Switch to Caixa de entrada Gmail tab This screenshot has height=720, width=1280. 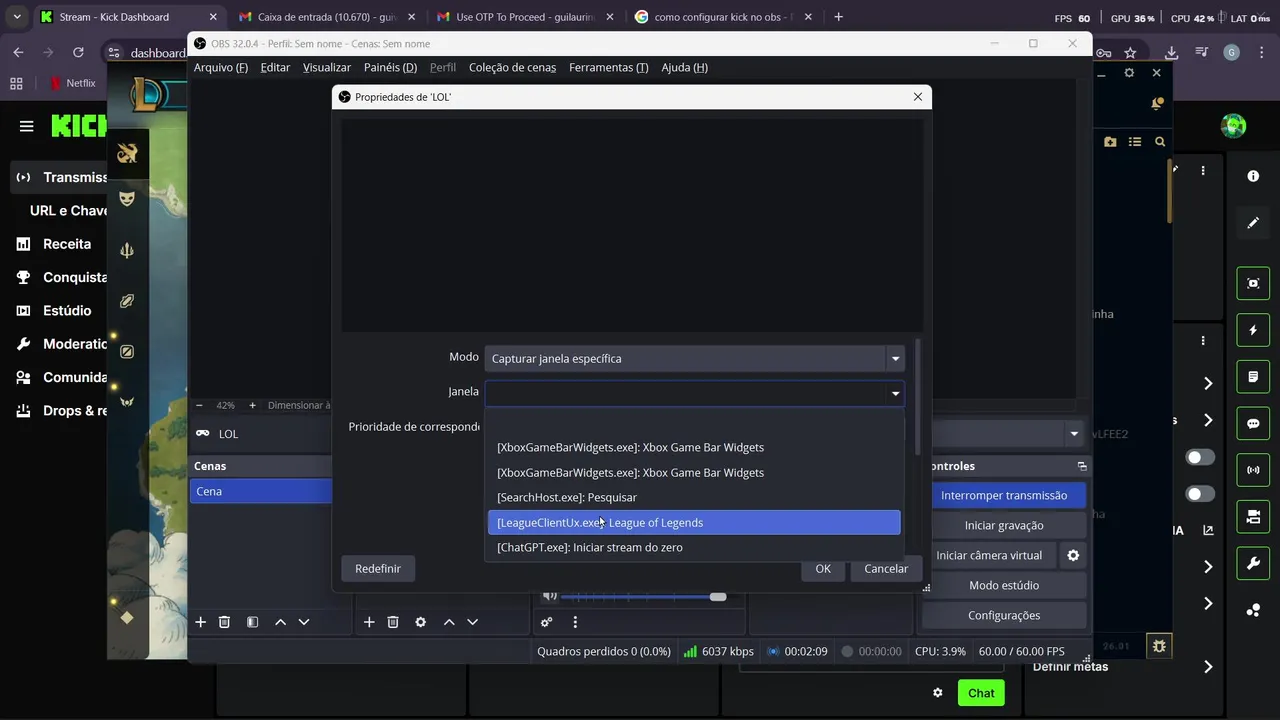point(326,17)
